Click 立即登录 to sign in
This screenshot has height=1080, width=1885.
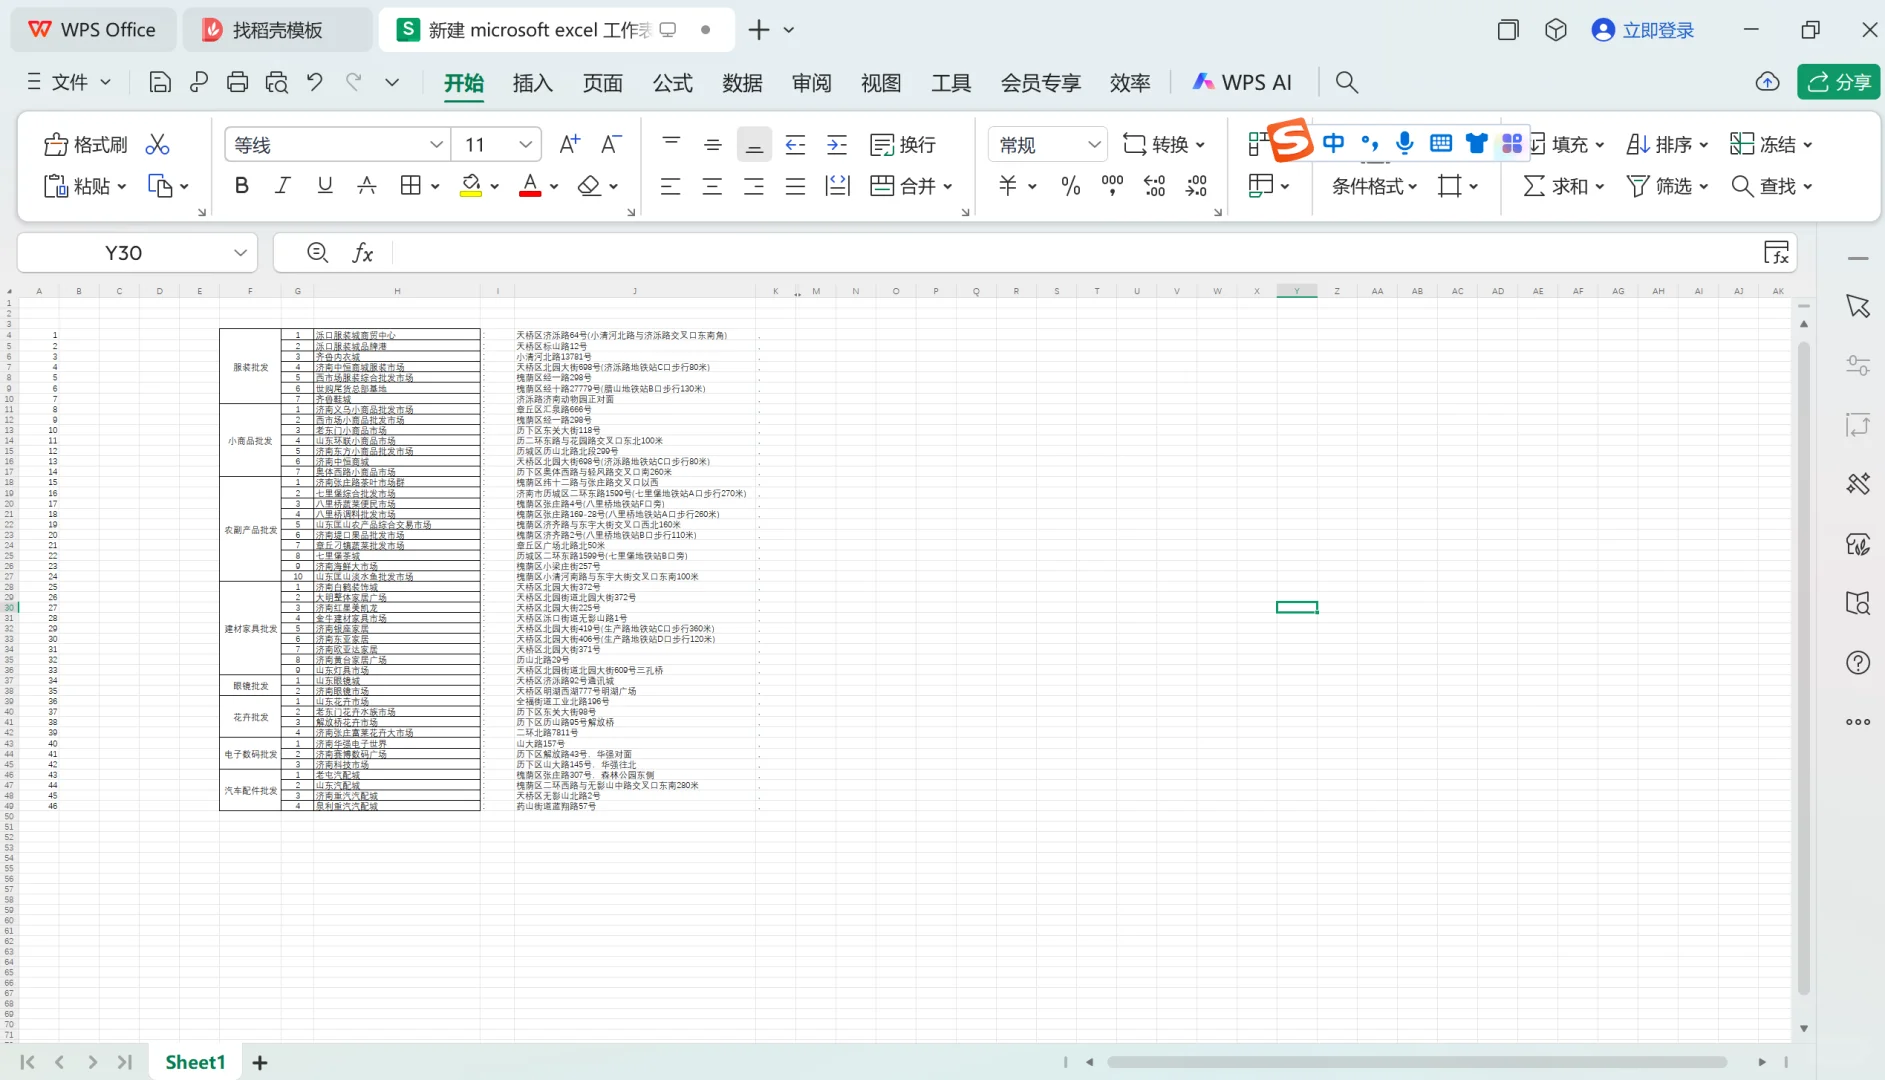pos(1643,30)
